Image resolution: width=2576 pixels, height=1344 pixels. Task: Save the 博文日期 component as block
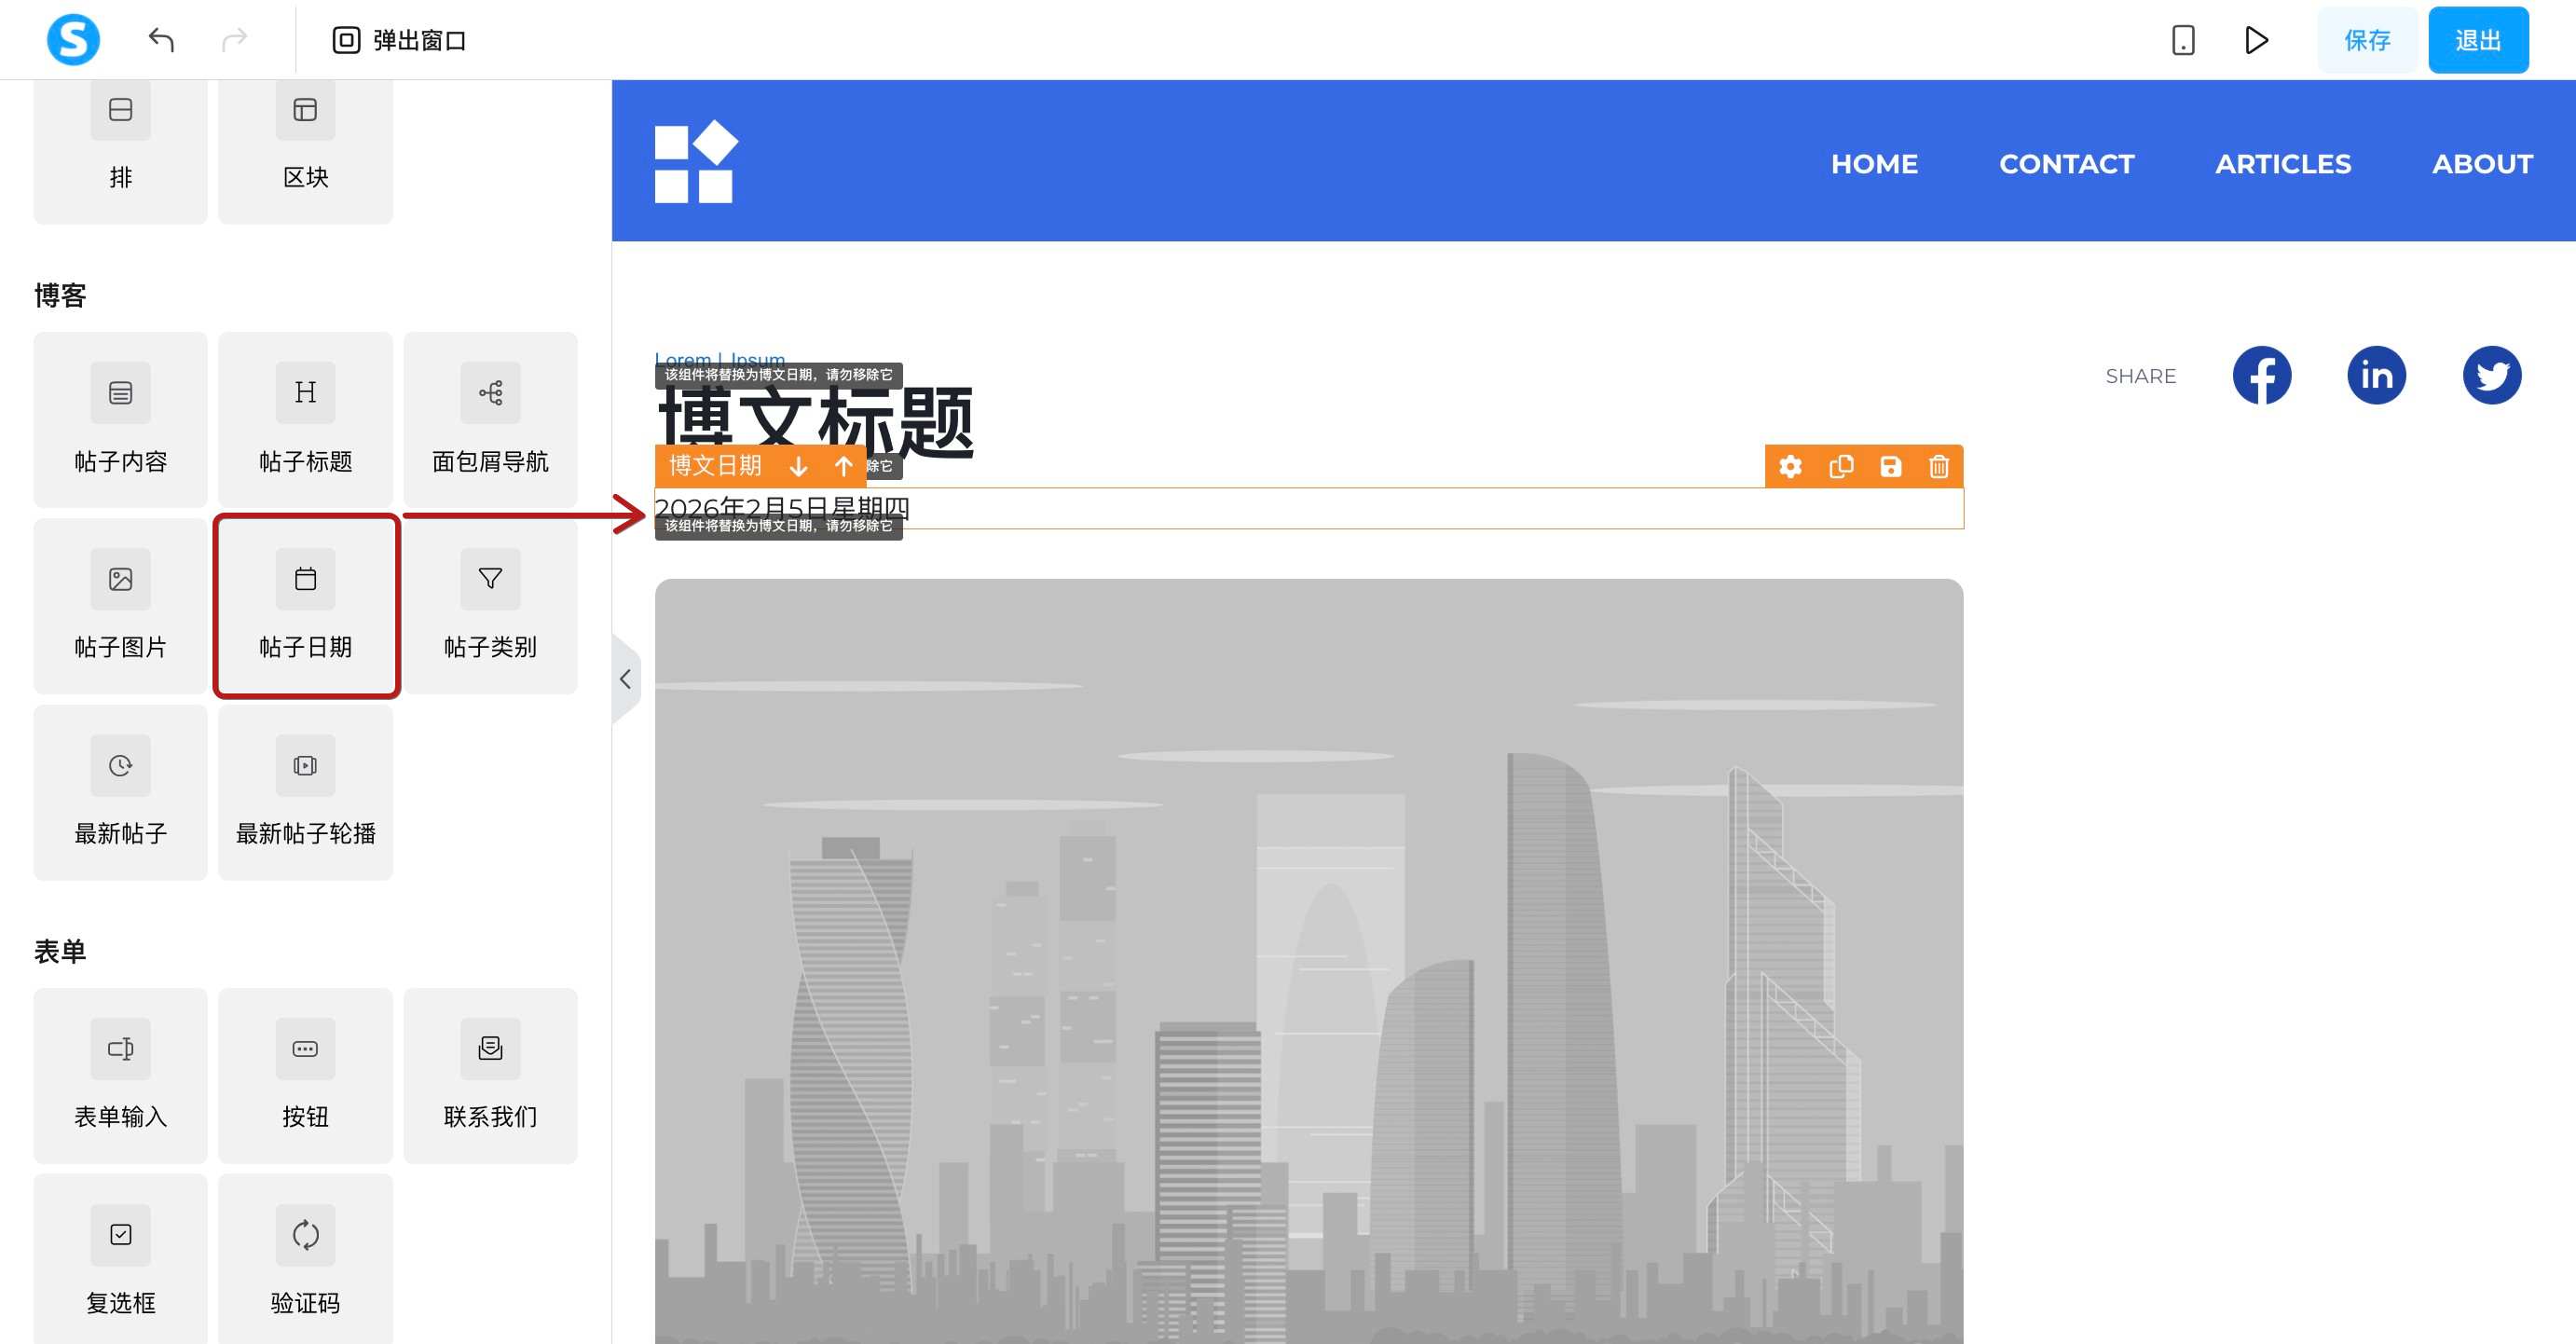click(1890, 467)
